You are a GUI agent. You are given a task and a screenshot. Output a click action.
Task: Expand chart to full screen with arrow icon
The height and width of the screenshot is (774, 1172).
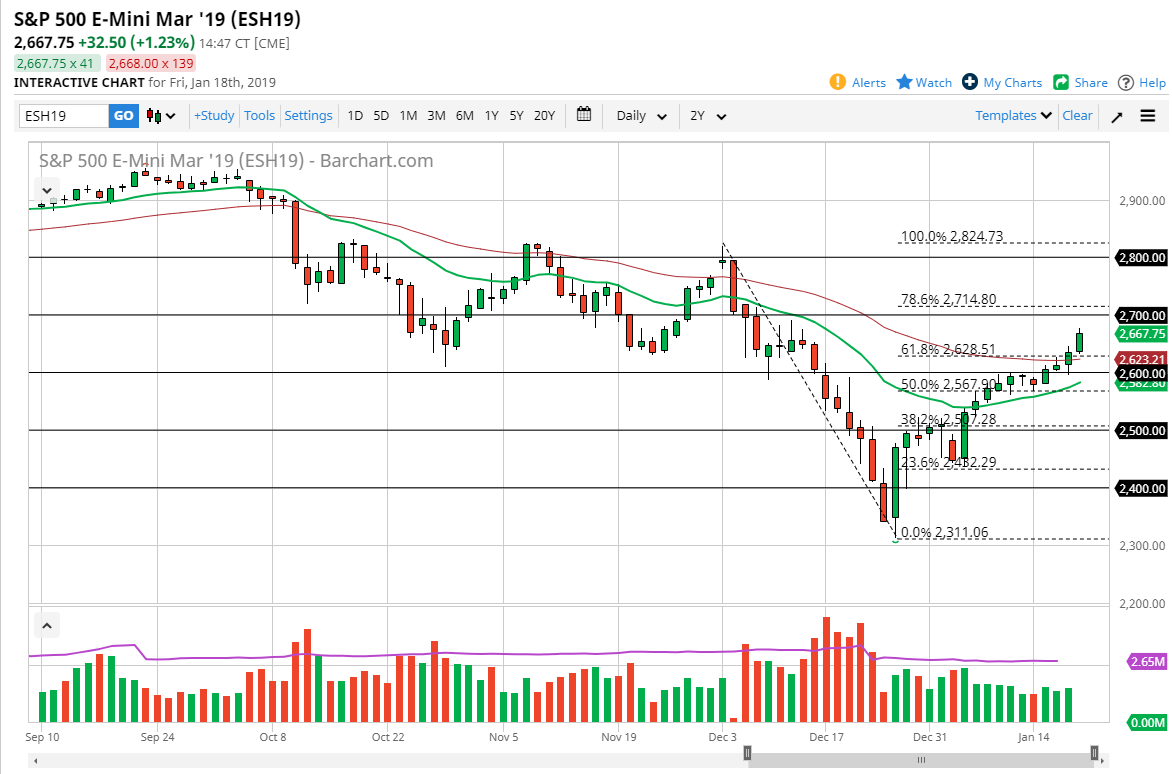pos(1117,116)
